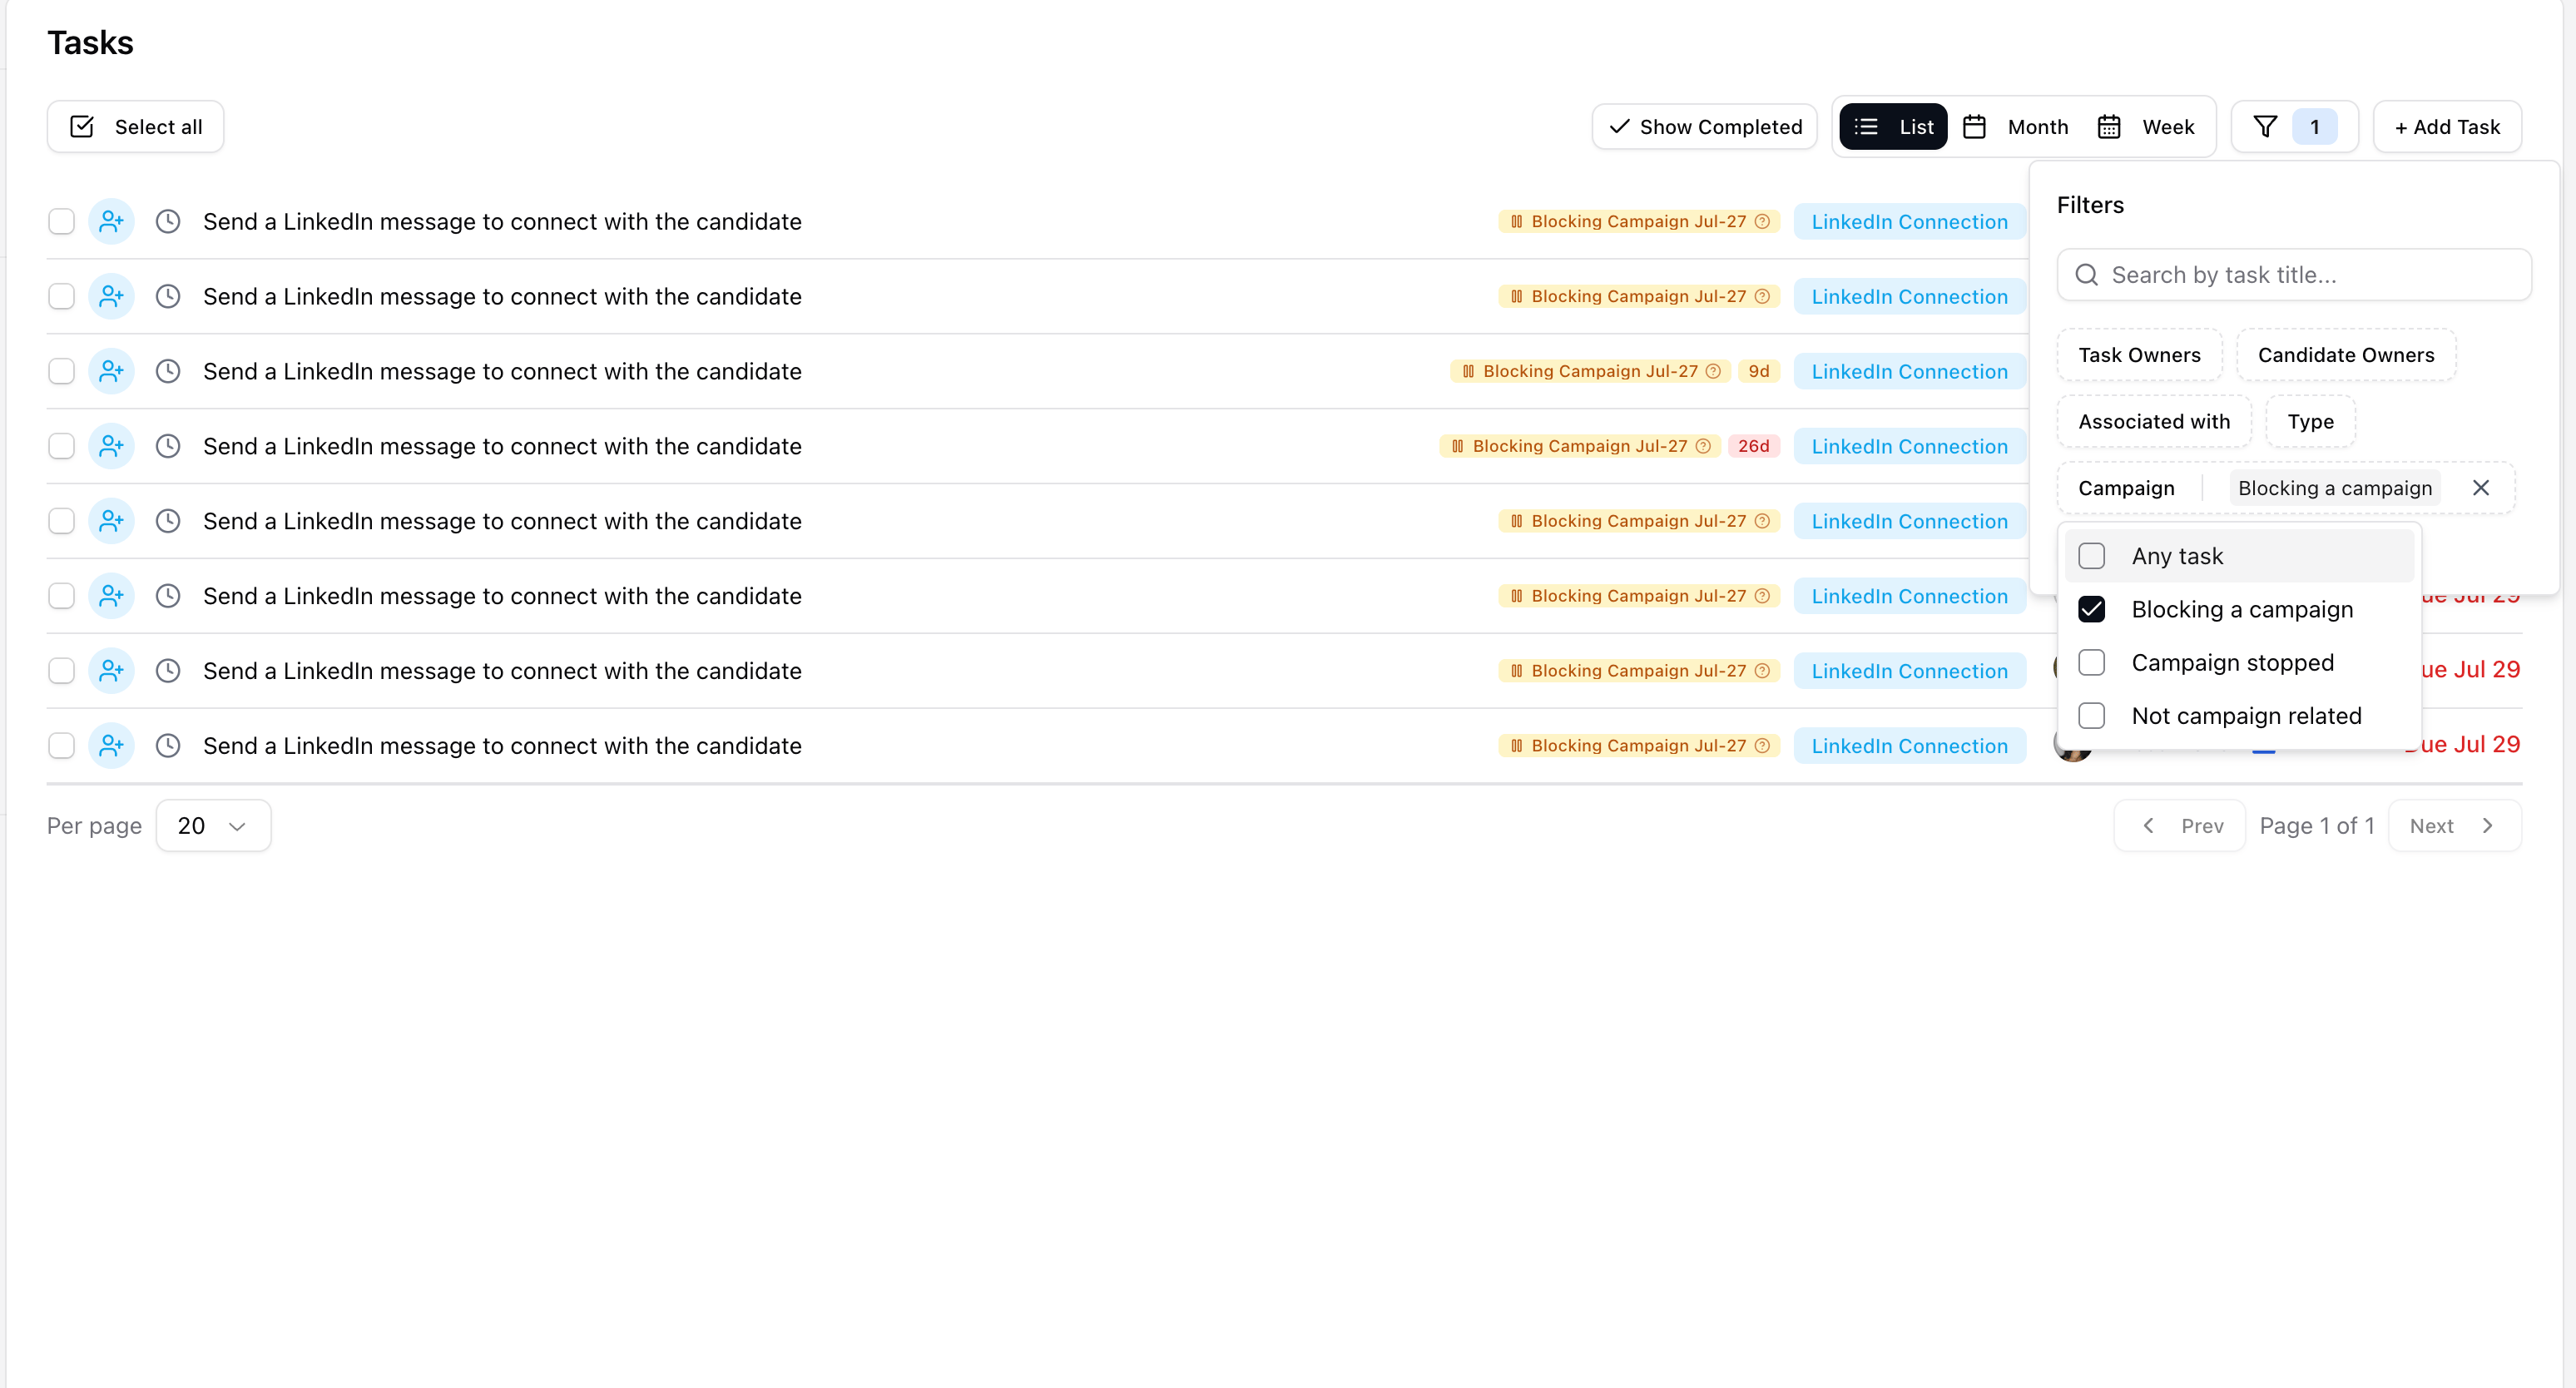Click the left chevron on Prev
The image size is (2576, 1388).
click(2148, 826)
